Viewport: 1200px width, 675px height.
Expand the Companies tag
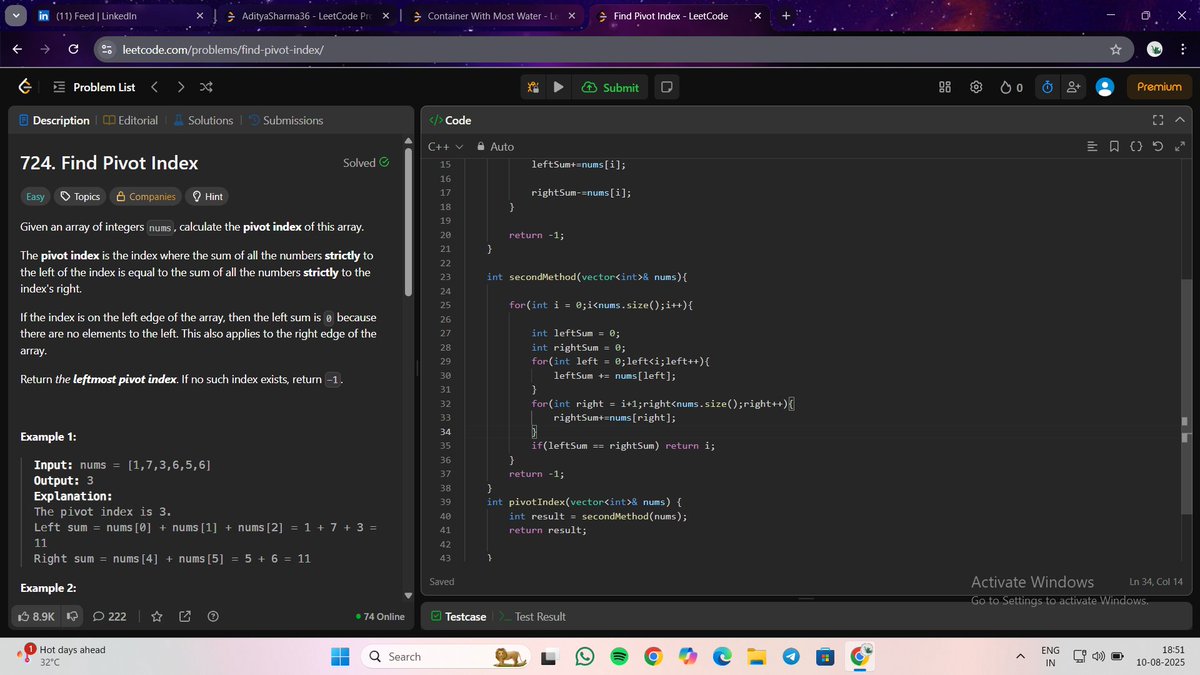click(145, 196)
